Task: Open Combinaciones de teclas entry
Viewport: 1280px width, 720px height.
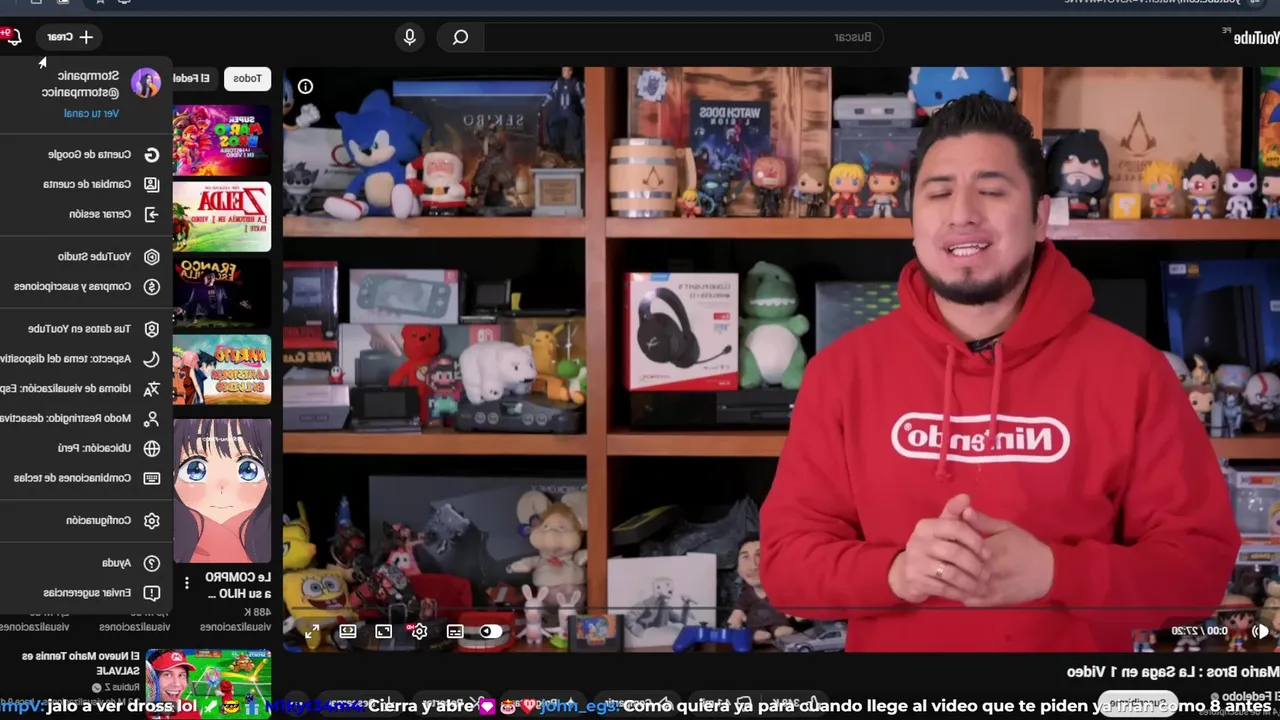Action: pyautogui.click(x=85, y=478)
